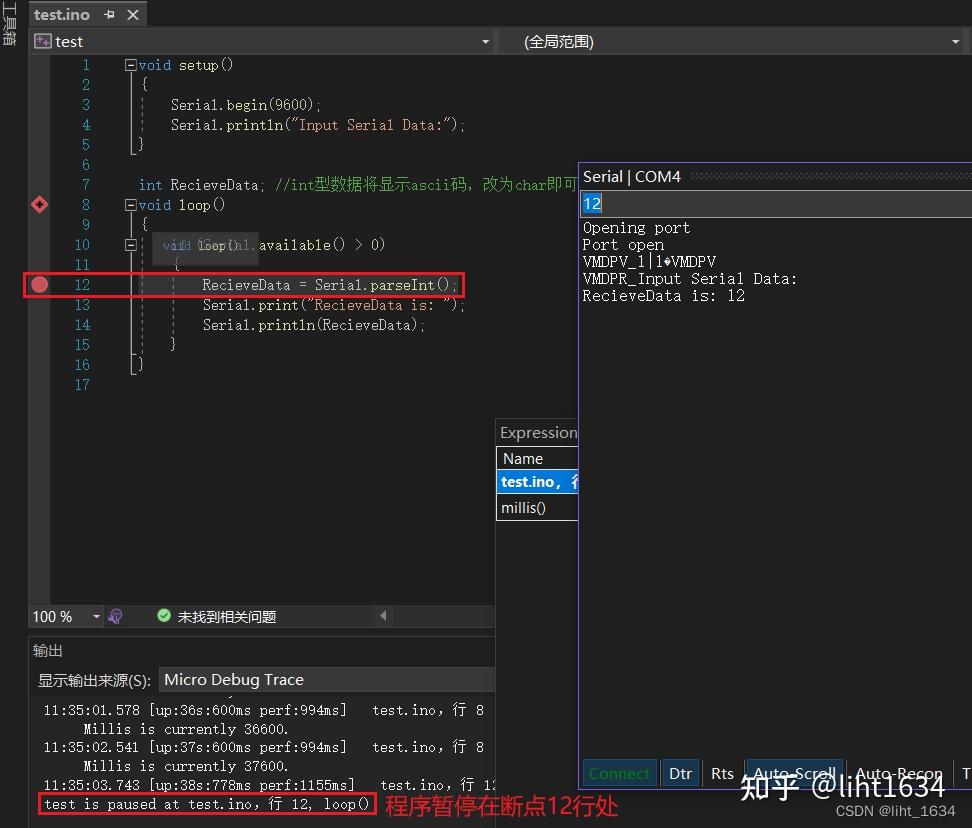The height and width of the screenshot is (828, 972).
Task: Remove the red breakpoint on line 12
Action: point(38,285)
